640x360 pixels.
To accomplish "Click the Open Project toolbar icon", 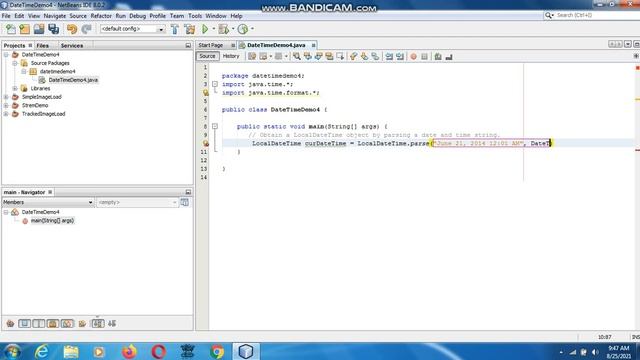I will click(39, 29).
